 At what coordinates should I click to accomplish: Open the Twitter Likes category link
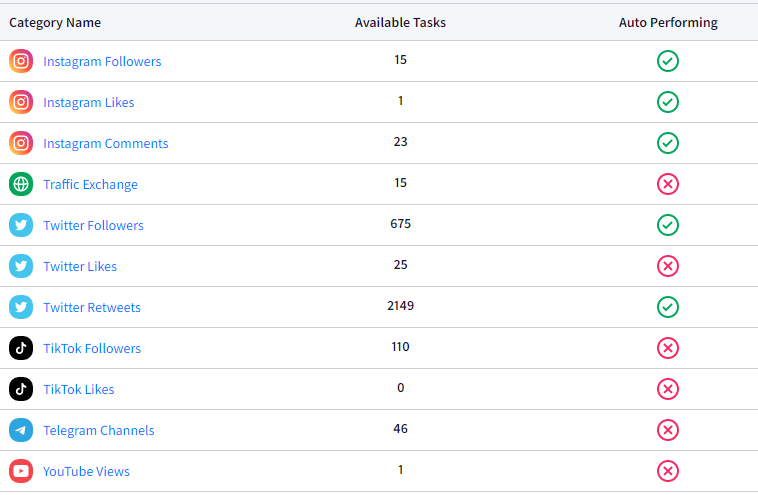click(x=80, y=266)
